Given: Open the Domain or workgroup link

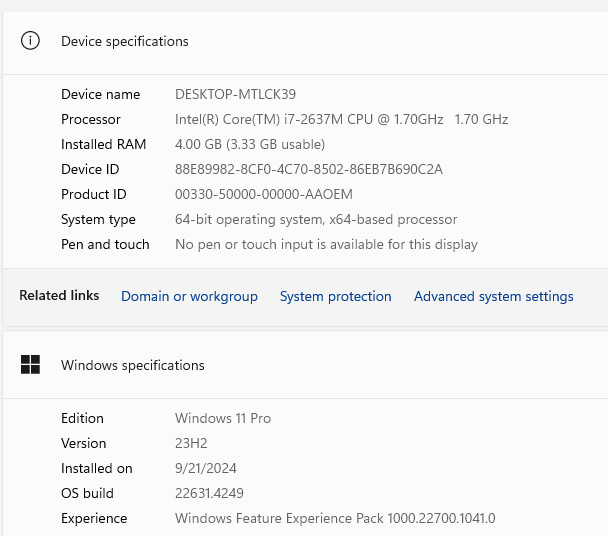Looking at the screenshot, I should pyautogui.click(x=189, y=296).
